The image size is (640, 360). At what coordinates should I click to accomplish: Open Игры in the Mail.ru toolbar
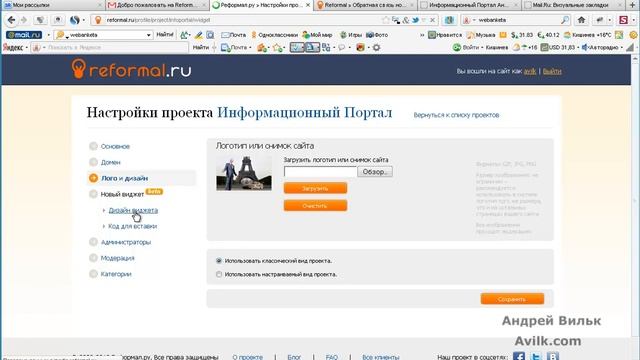pos(351,35)
